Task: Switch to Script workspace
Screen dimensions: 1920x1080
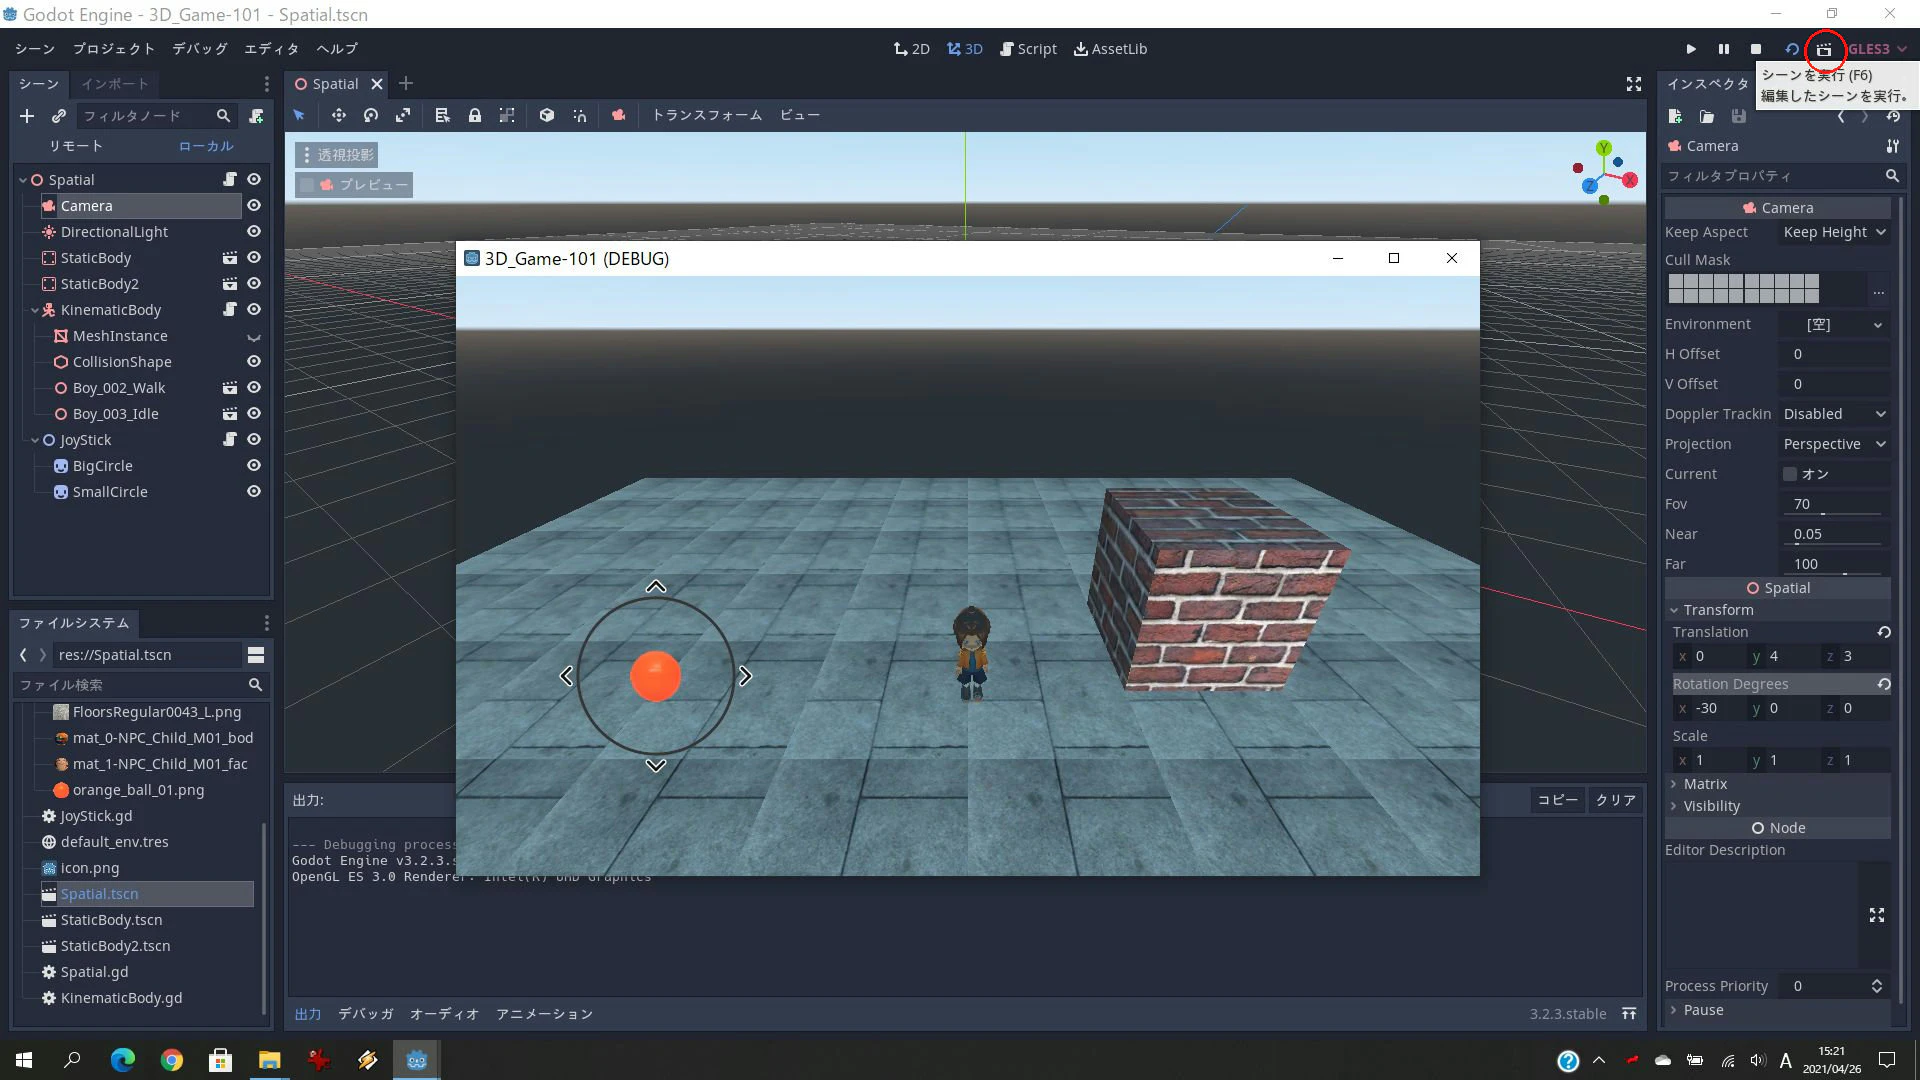Action: (x=1028, y=49)
